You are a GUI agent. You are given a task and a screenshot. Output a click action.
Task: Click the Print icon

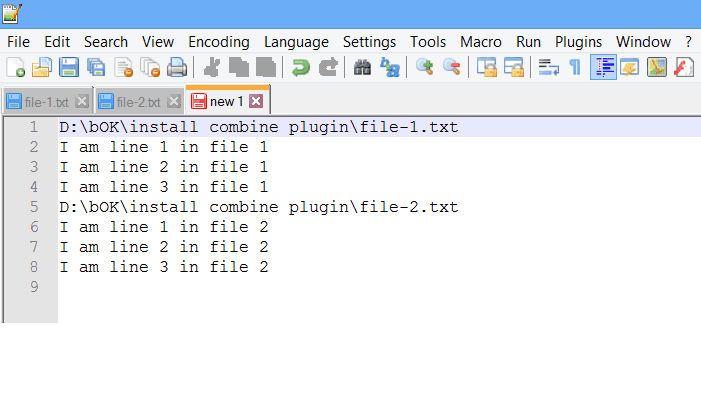click(x=177, y=68)
